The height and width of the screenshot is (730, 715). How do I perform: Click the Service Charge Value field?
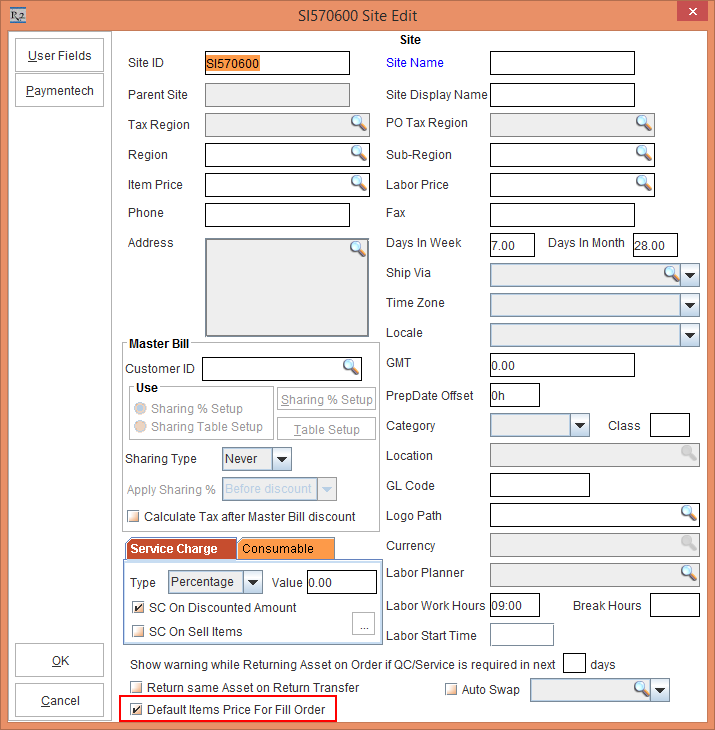342,582
